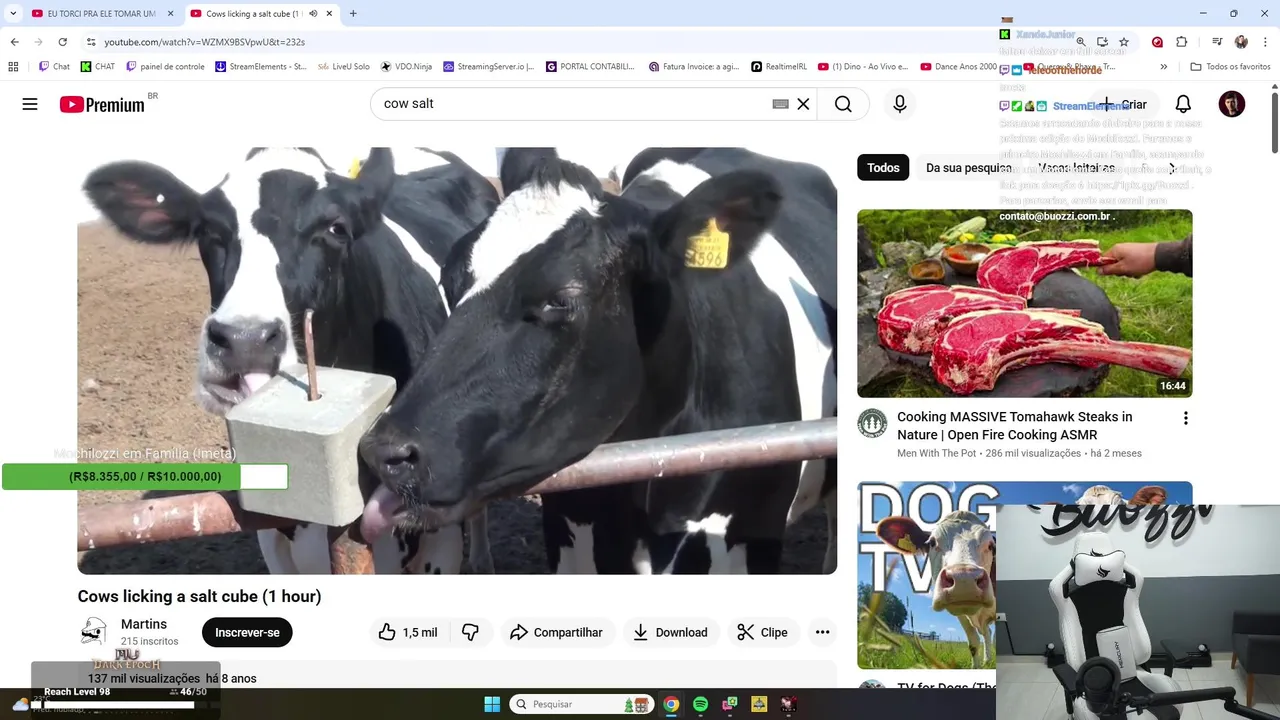Viewport: 1280px width, 720px height.
Task: Download the video
Action: click(670, 632)
